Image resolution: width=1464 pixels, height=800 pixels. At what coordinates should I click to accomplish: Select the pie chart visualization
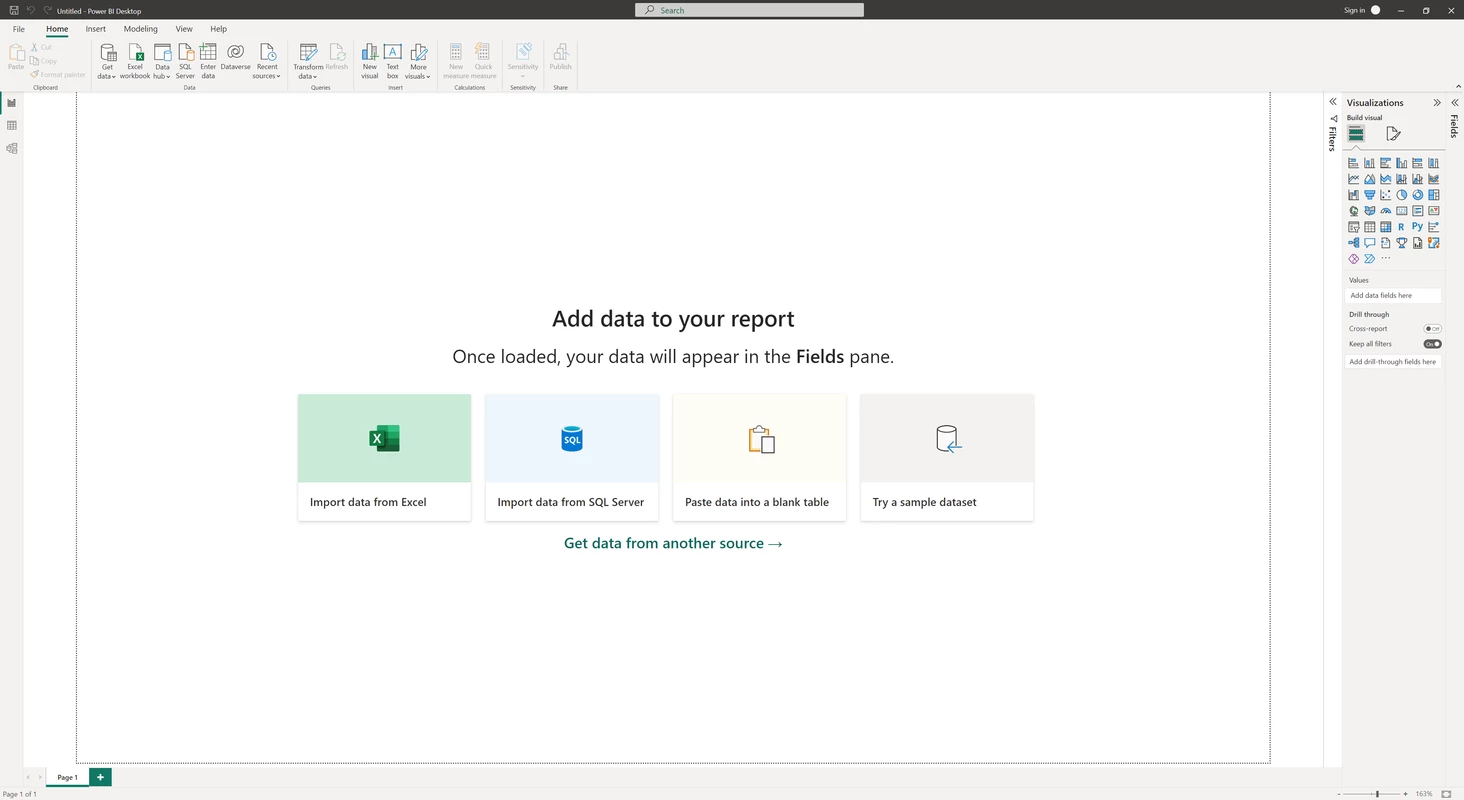(x=1401, y=195)
